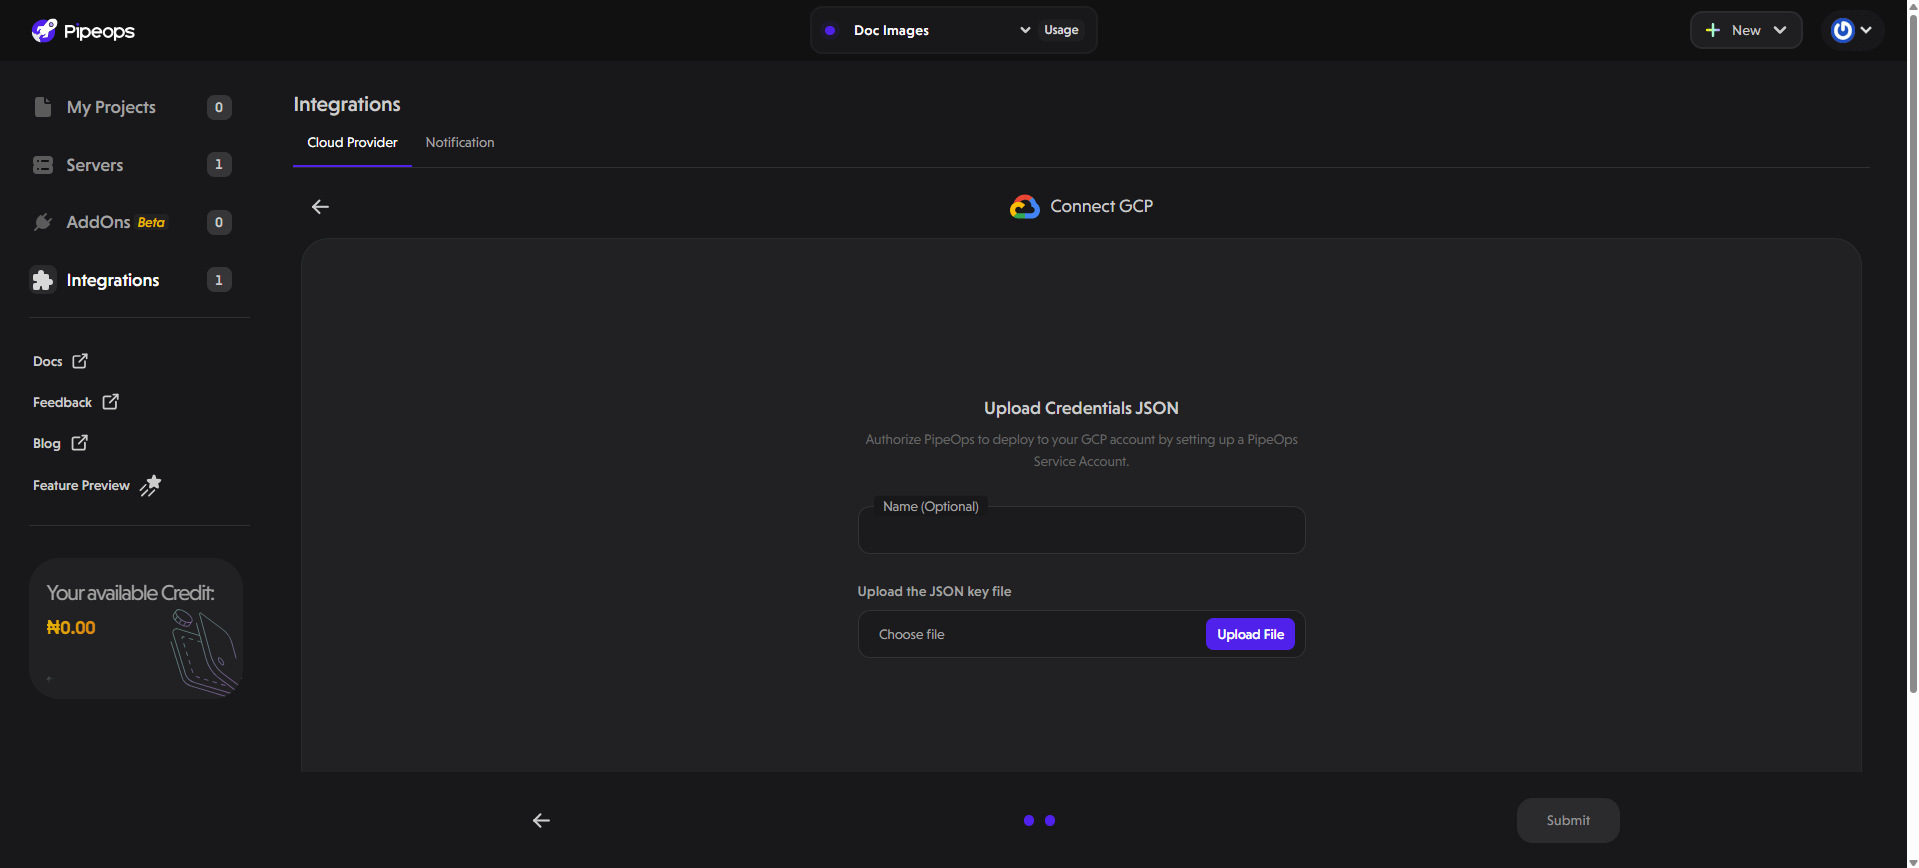Click the AddOns count badge
Image resolution: width=1919 pixels, height=868 pixels.
[219, 222]
